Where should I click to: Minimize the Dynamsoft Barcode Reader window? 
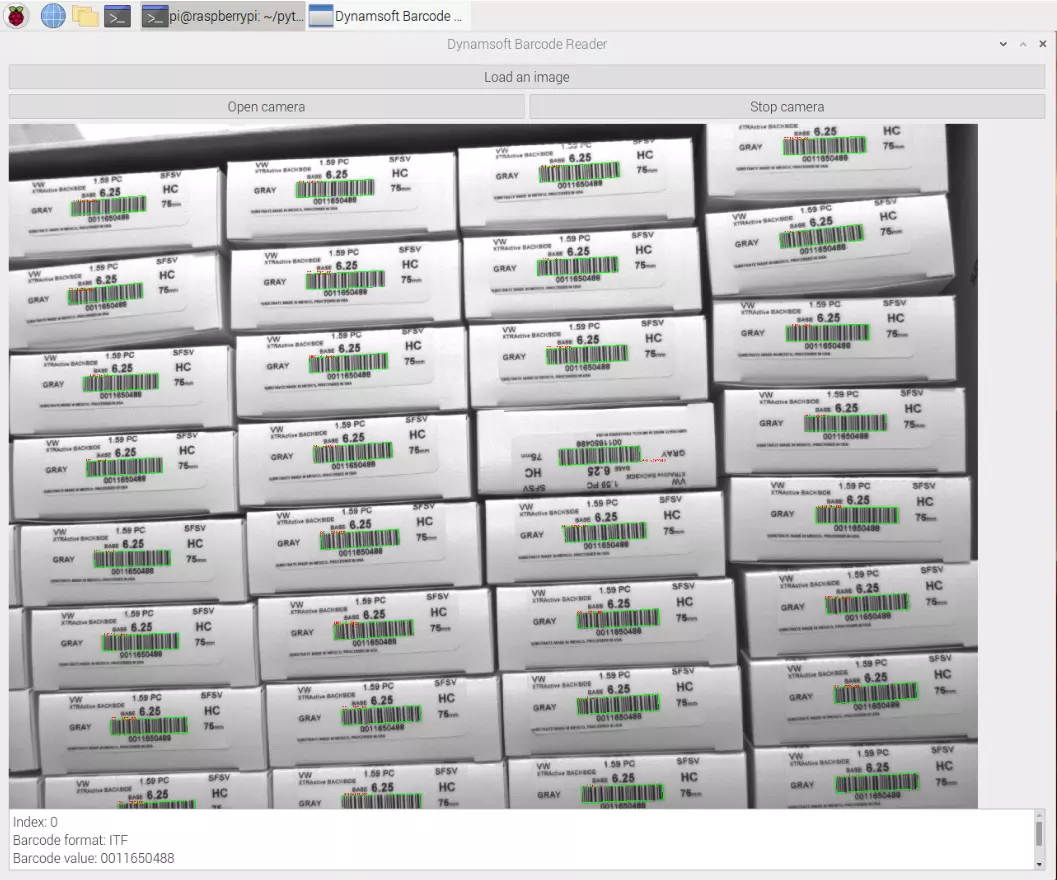click(x=1003, y=44)
